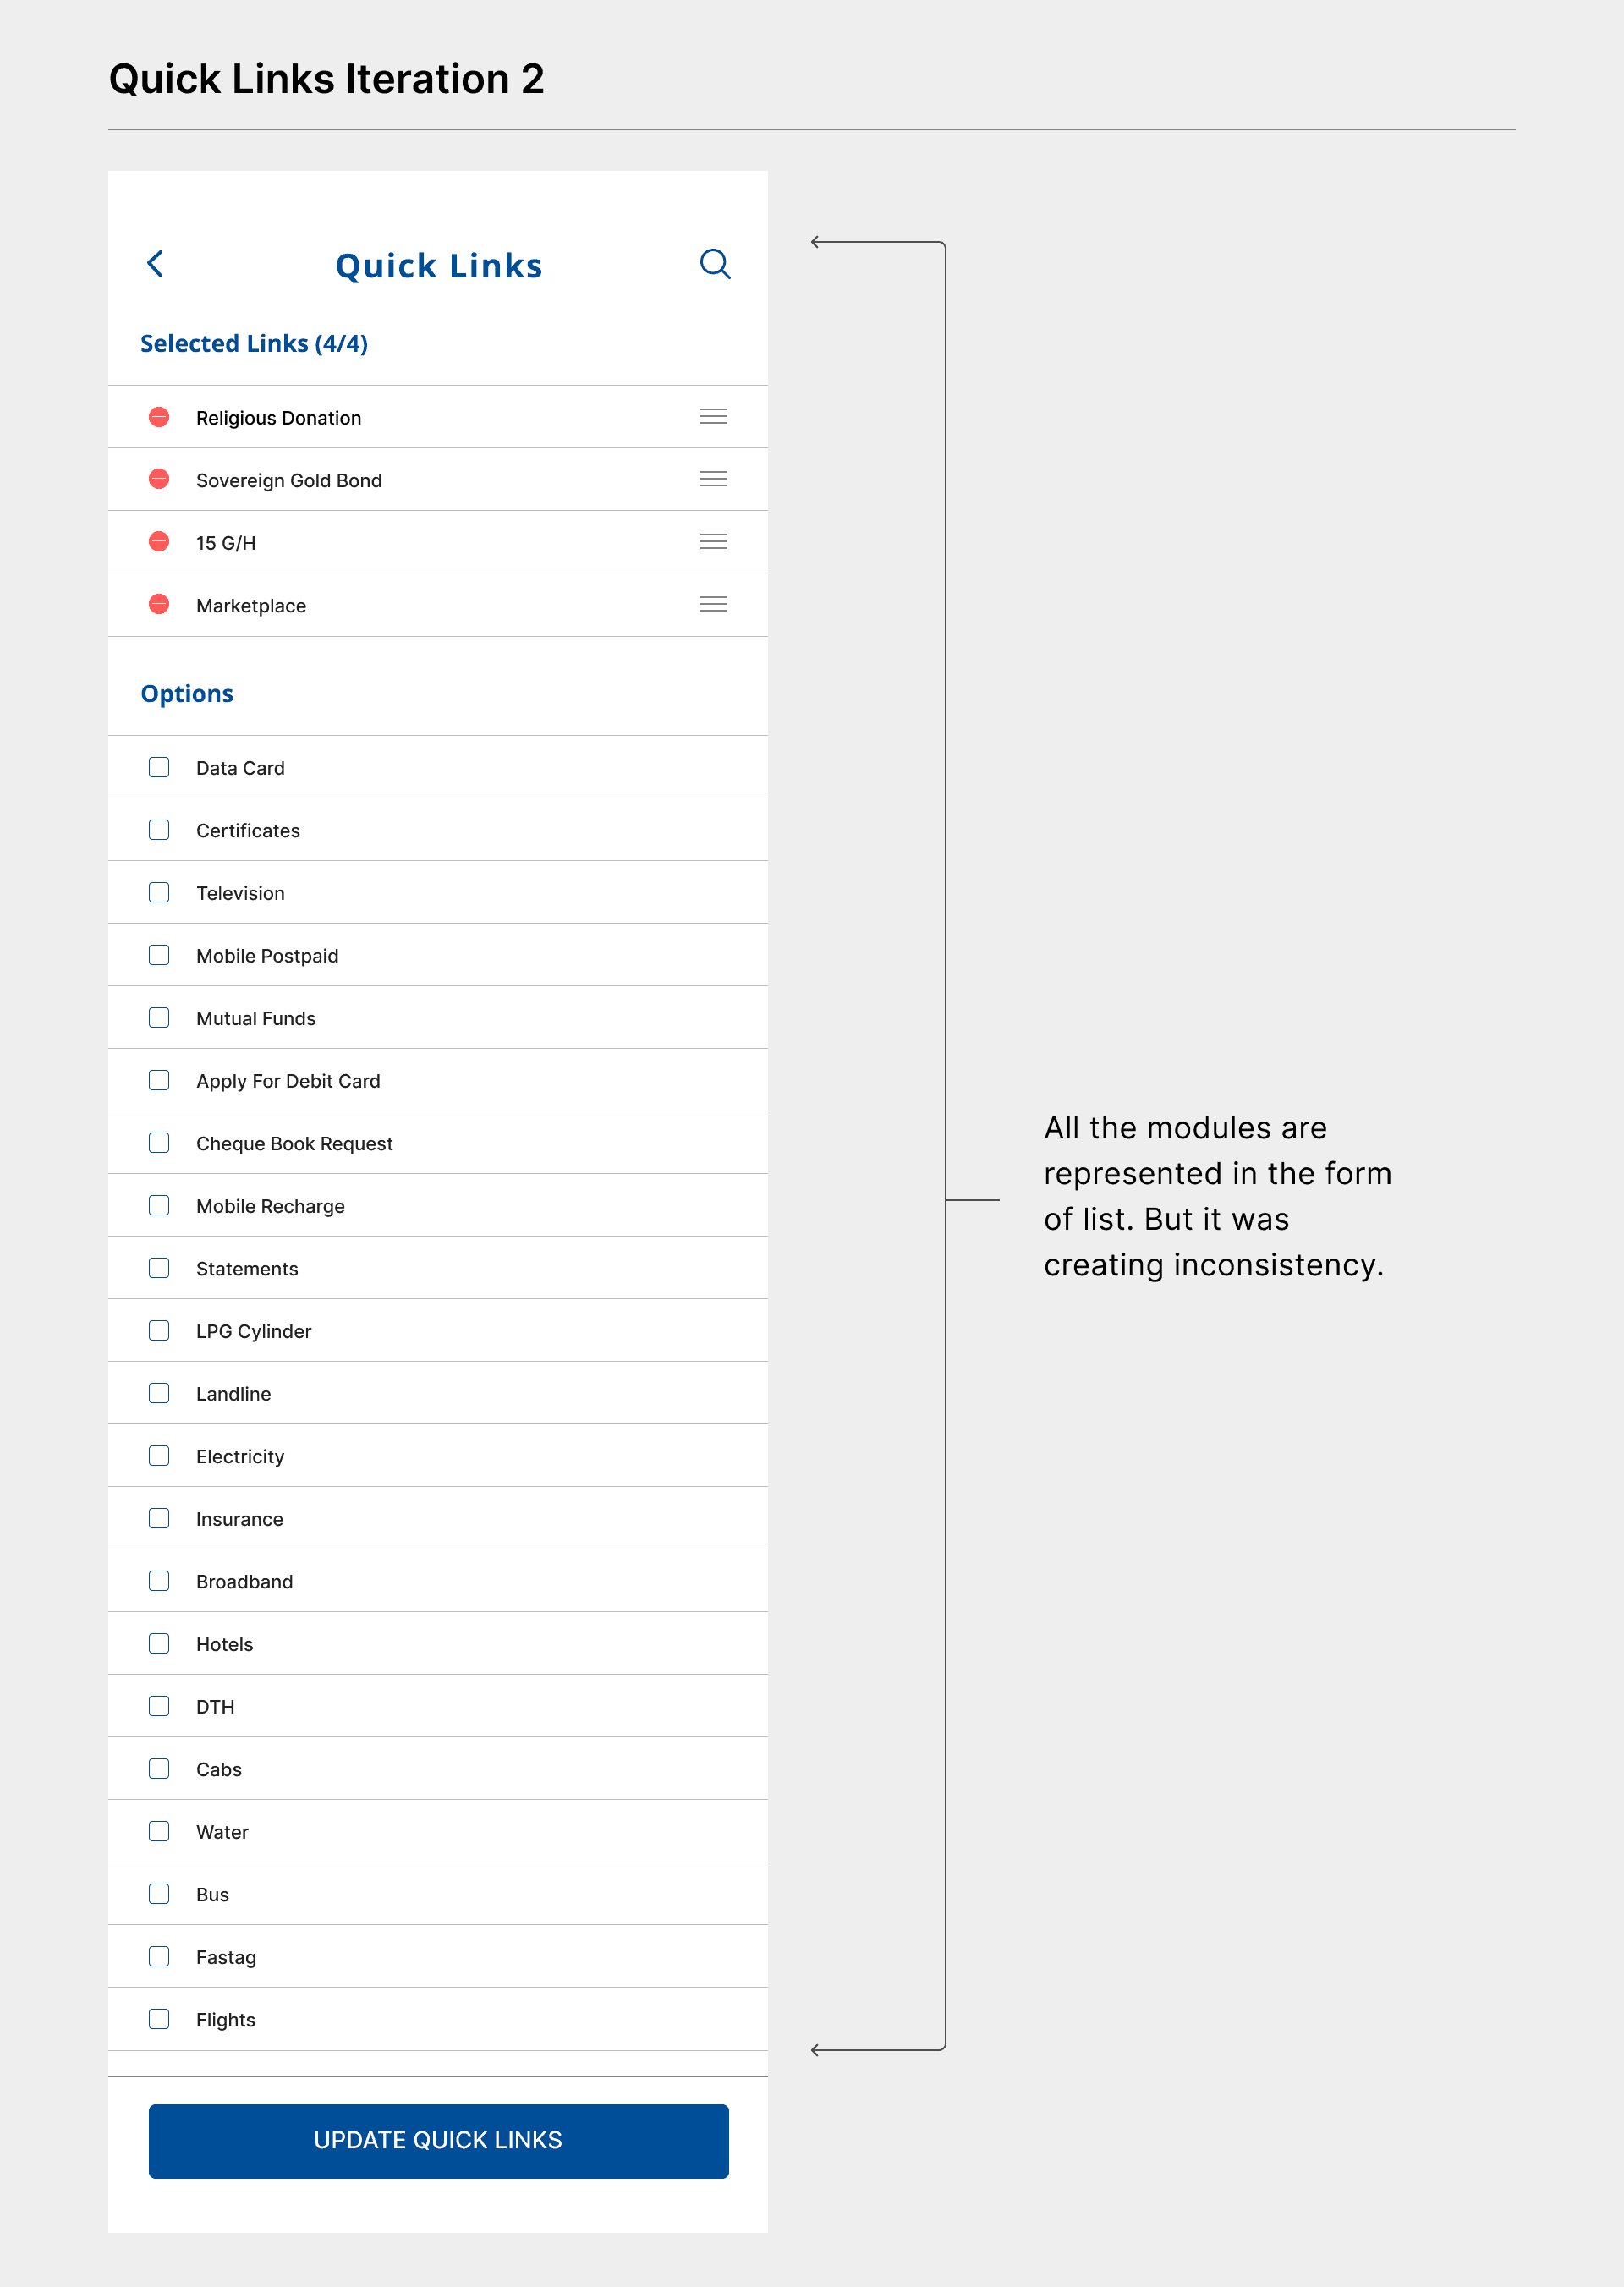Remove Religious Donation with red minus icon
Screen dimensions: 1624x2287
[x=159, y=417]
